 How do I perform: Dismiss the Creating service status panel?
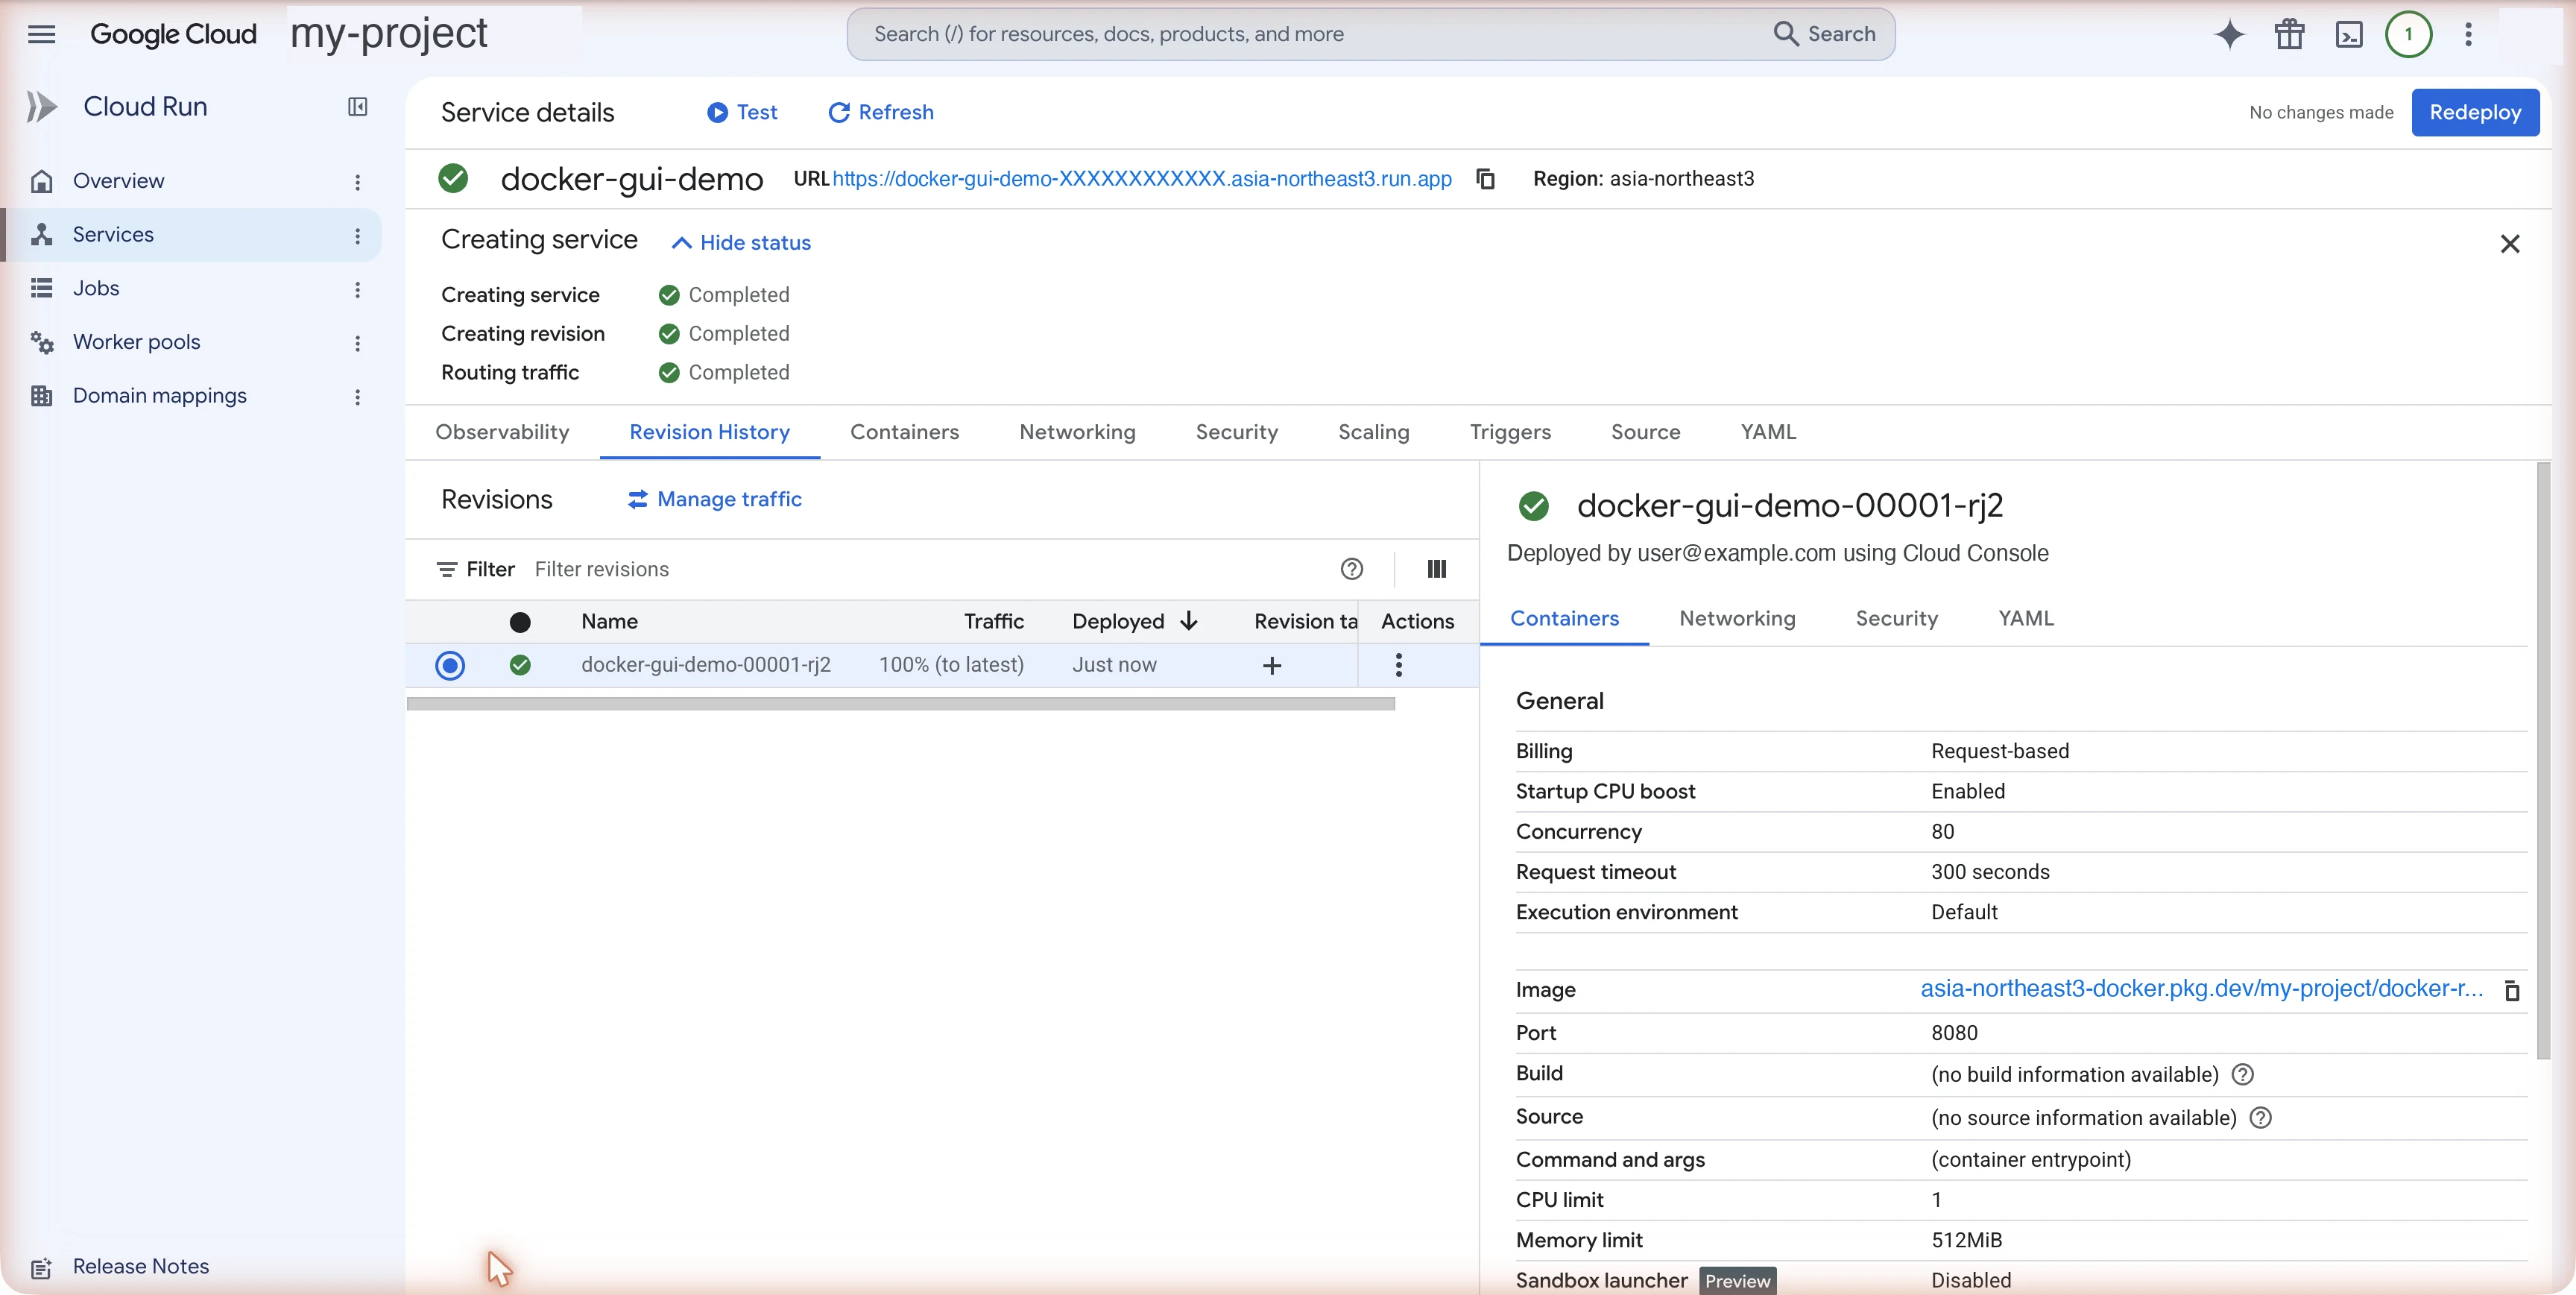point(2509,244)
